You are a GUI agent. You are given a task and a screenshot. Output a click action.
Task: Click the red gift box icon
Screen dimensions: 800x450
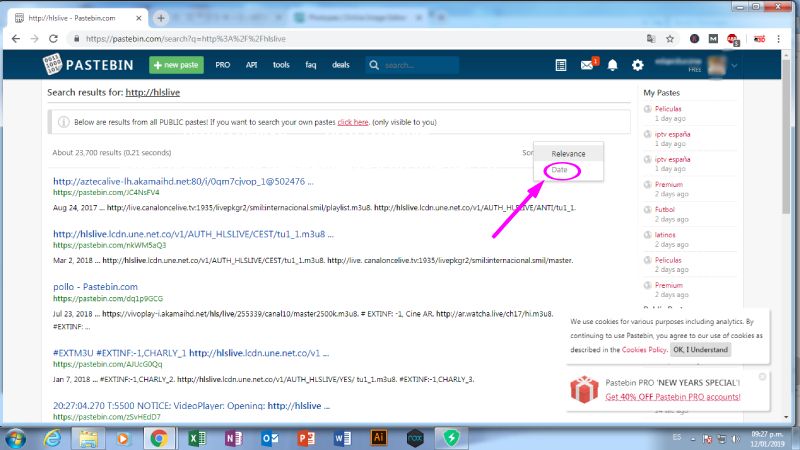[584, 389]
